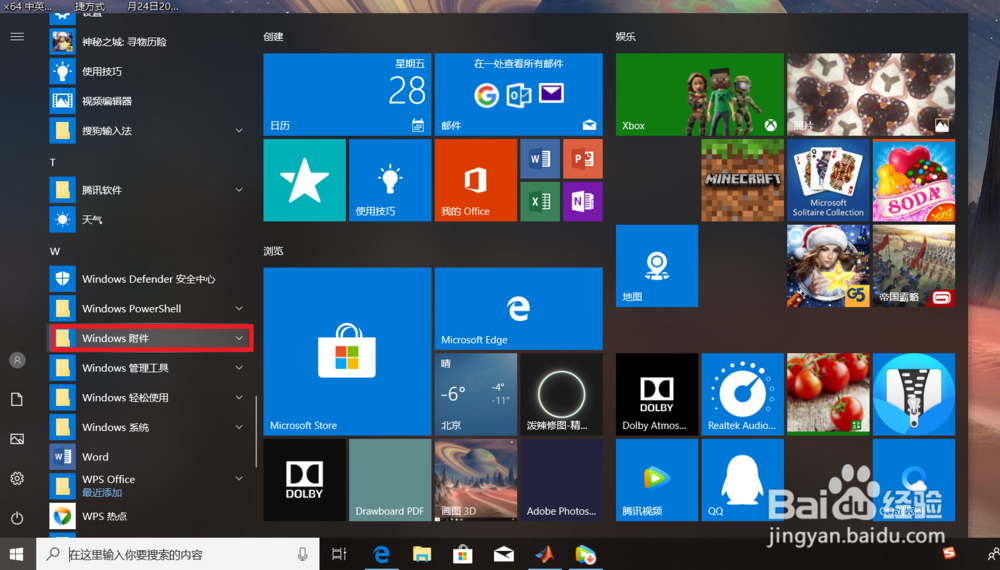The image size is (1000, 570).
Task: Open the Adobe Photoshop tile
Action: [x=561, y=479]
